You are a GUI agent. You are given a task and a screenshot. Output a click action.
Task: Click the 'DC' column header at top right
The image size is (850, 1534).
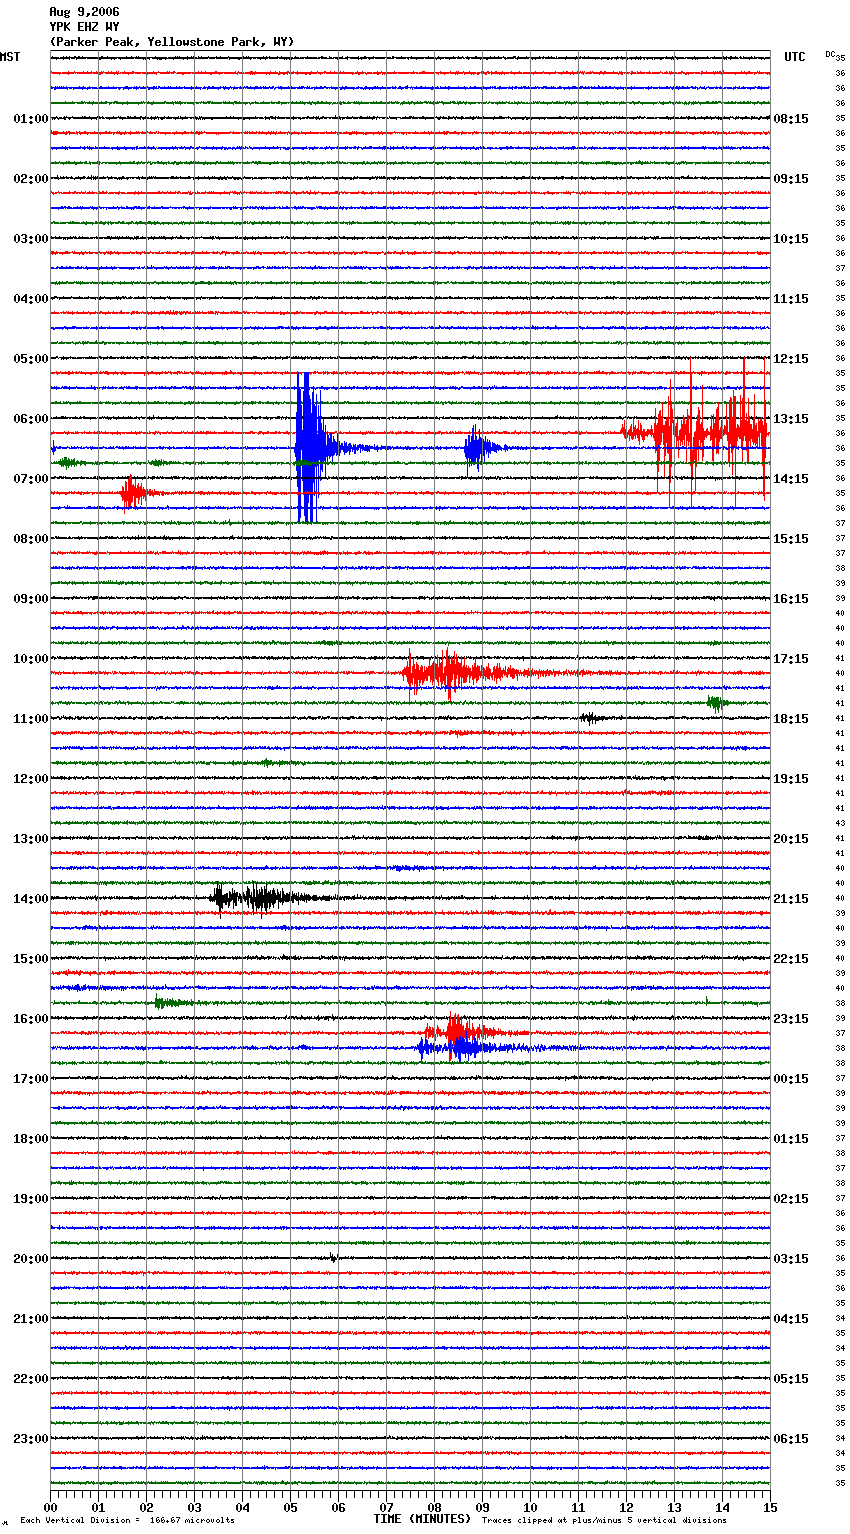(830, 54)
